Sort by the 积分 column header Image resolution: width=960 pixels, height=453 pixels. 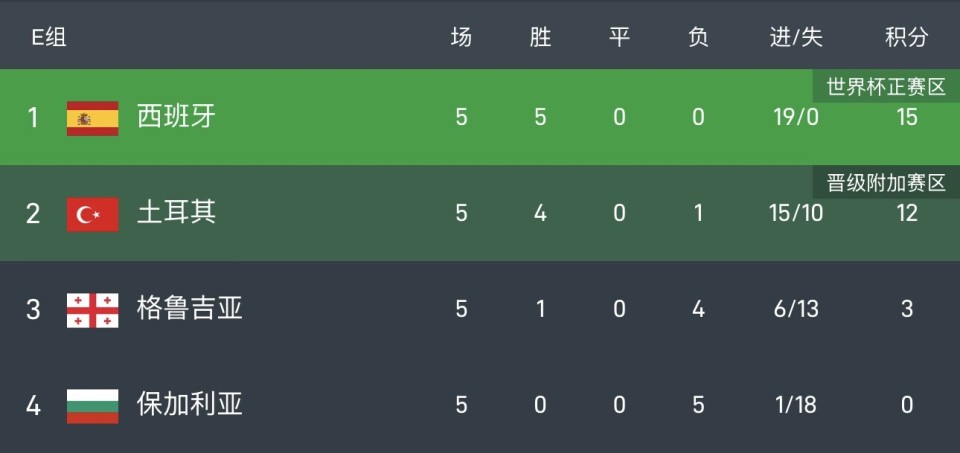906,38
